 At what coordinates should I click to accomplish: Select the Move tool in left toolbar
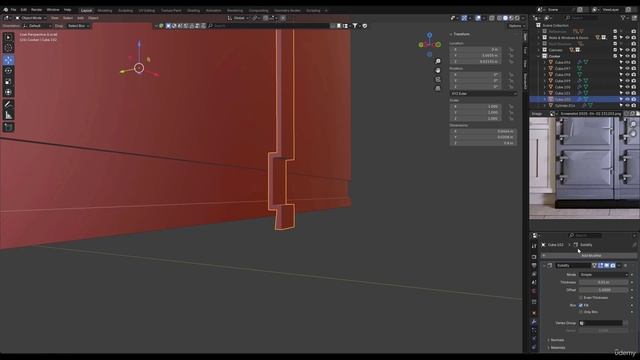pos(8,60)
